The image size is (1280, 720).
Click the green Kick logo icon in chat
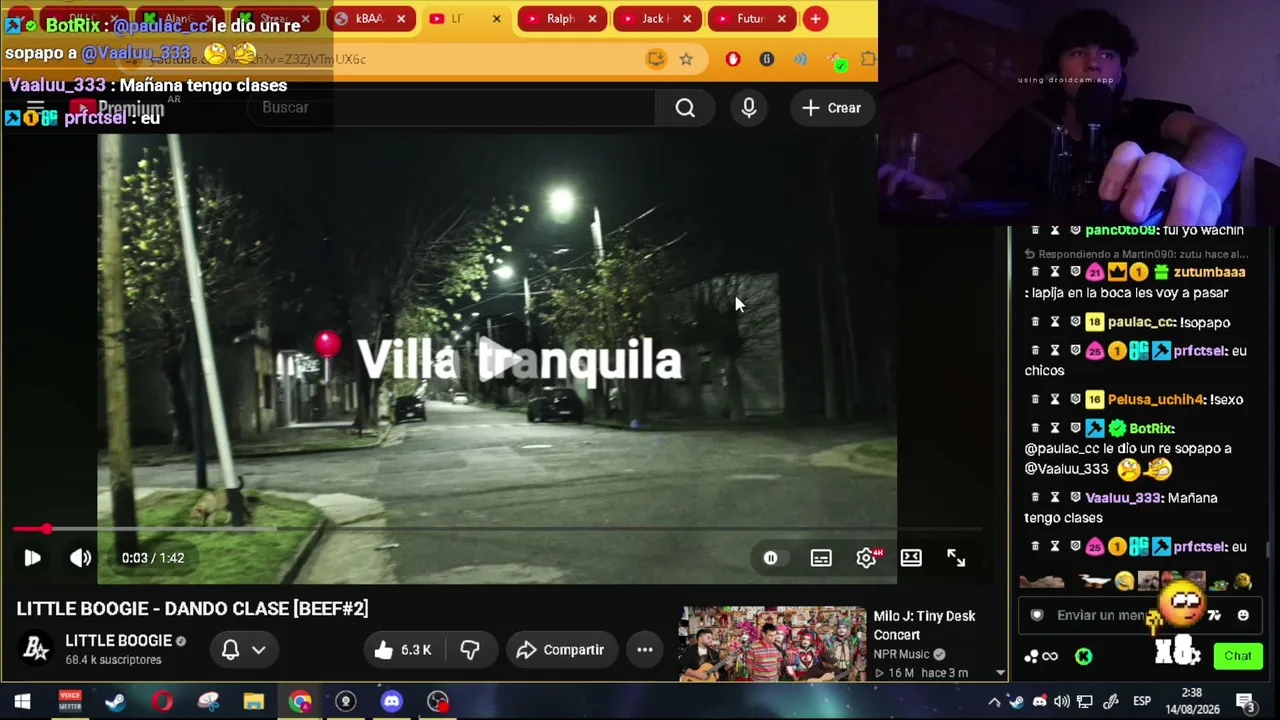[x=1084, y=656]
